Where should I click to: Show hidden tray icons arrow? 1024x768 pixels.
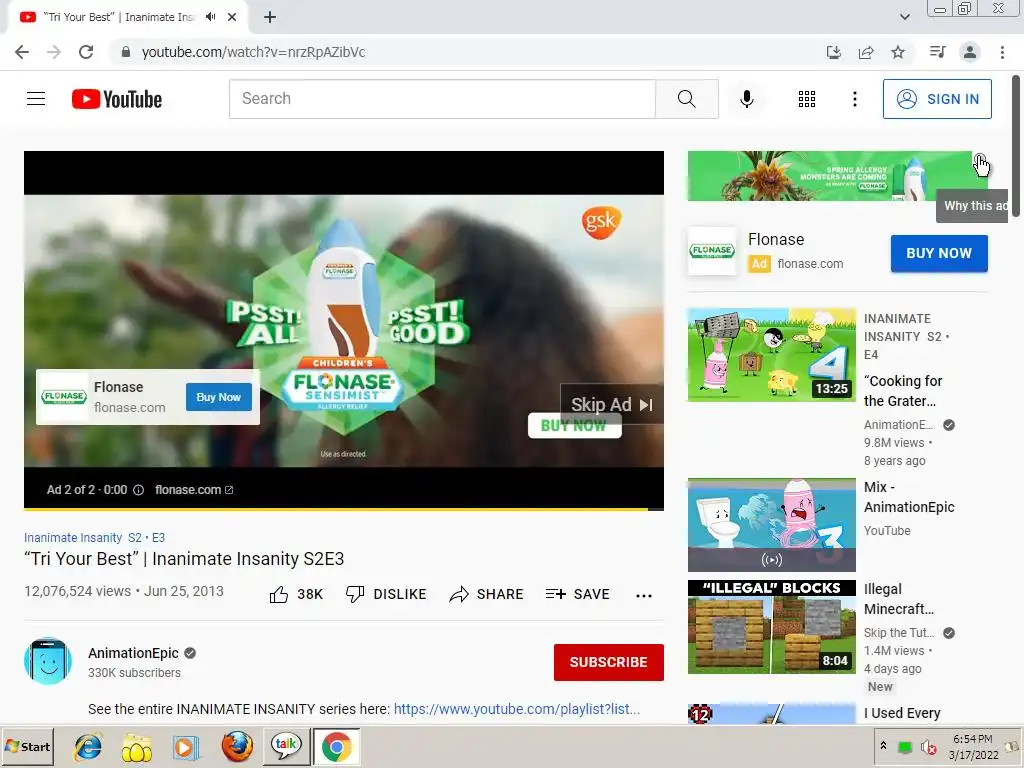884,745
